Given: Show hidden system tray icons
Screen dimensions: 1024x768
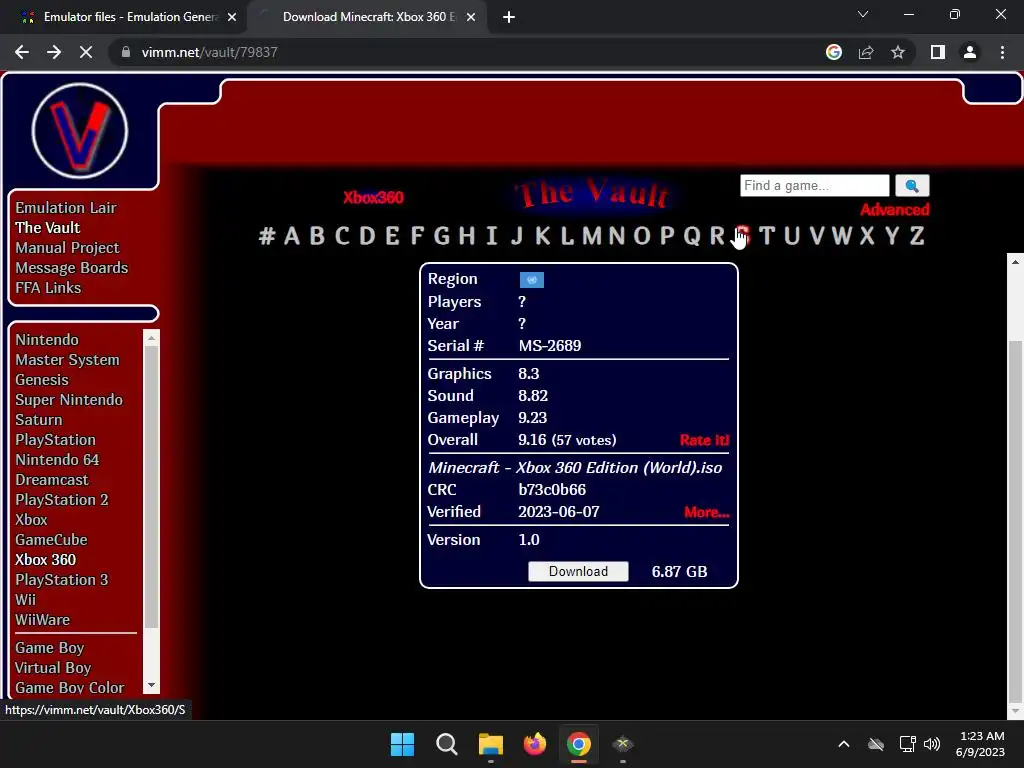Looking at the screenshot, I should 844,744.
